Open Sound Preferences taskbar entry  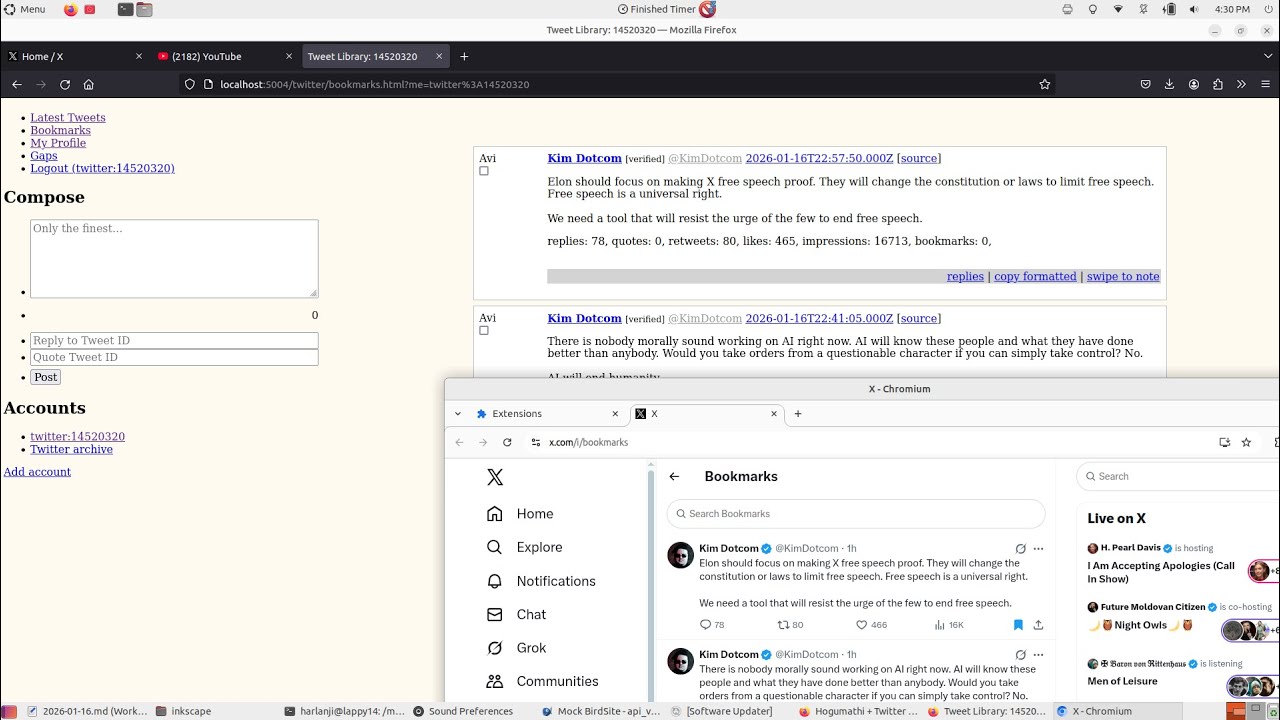click(462, 711)
